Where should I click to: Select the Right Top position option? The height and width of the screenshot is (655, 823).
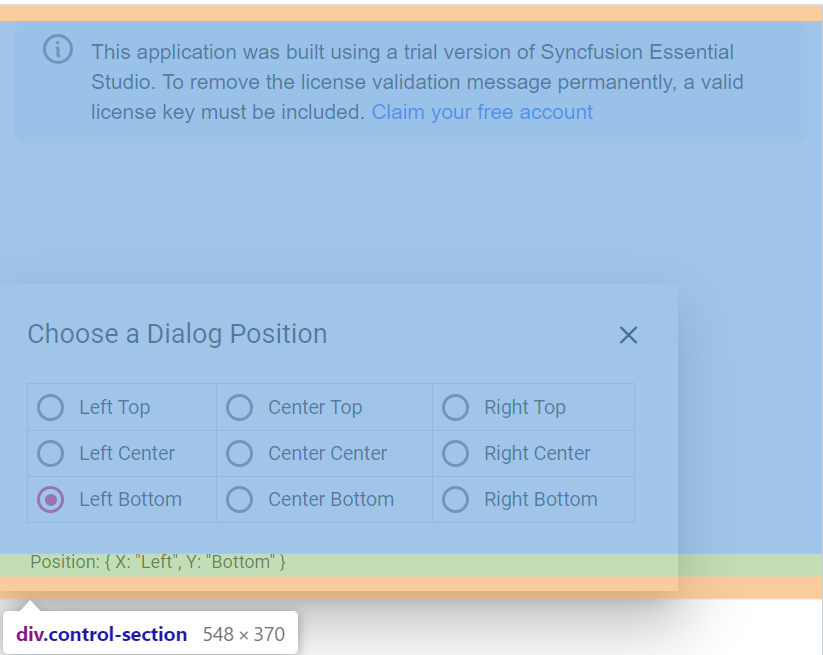[455, 407]
